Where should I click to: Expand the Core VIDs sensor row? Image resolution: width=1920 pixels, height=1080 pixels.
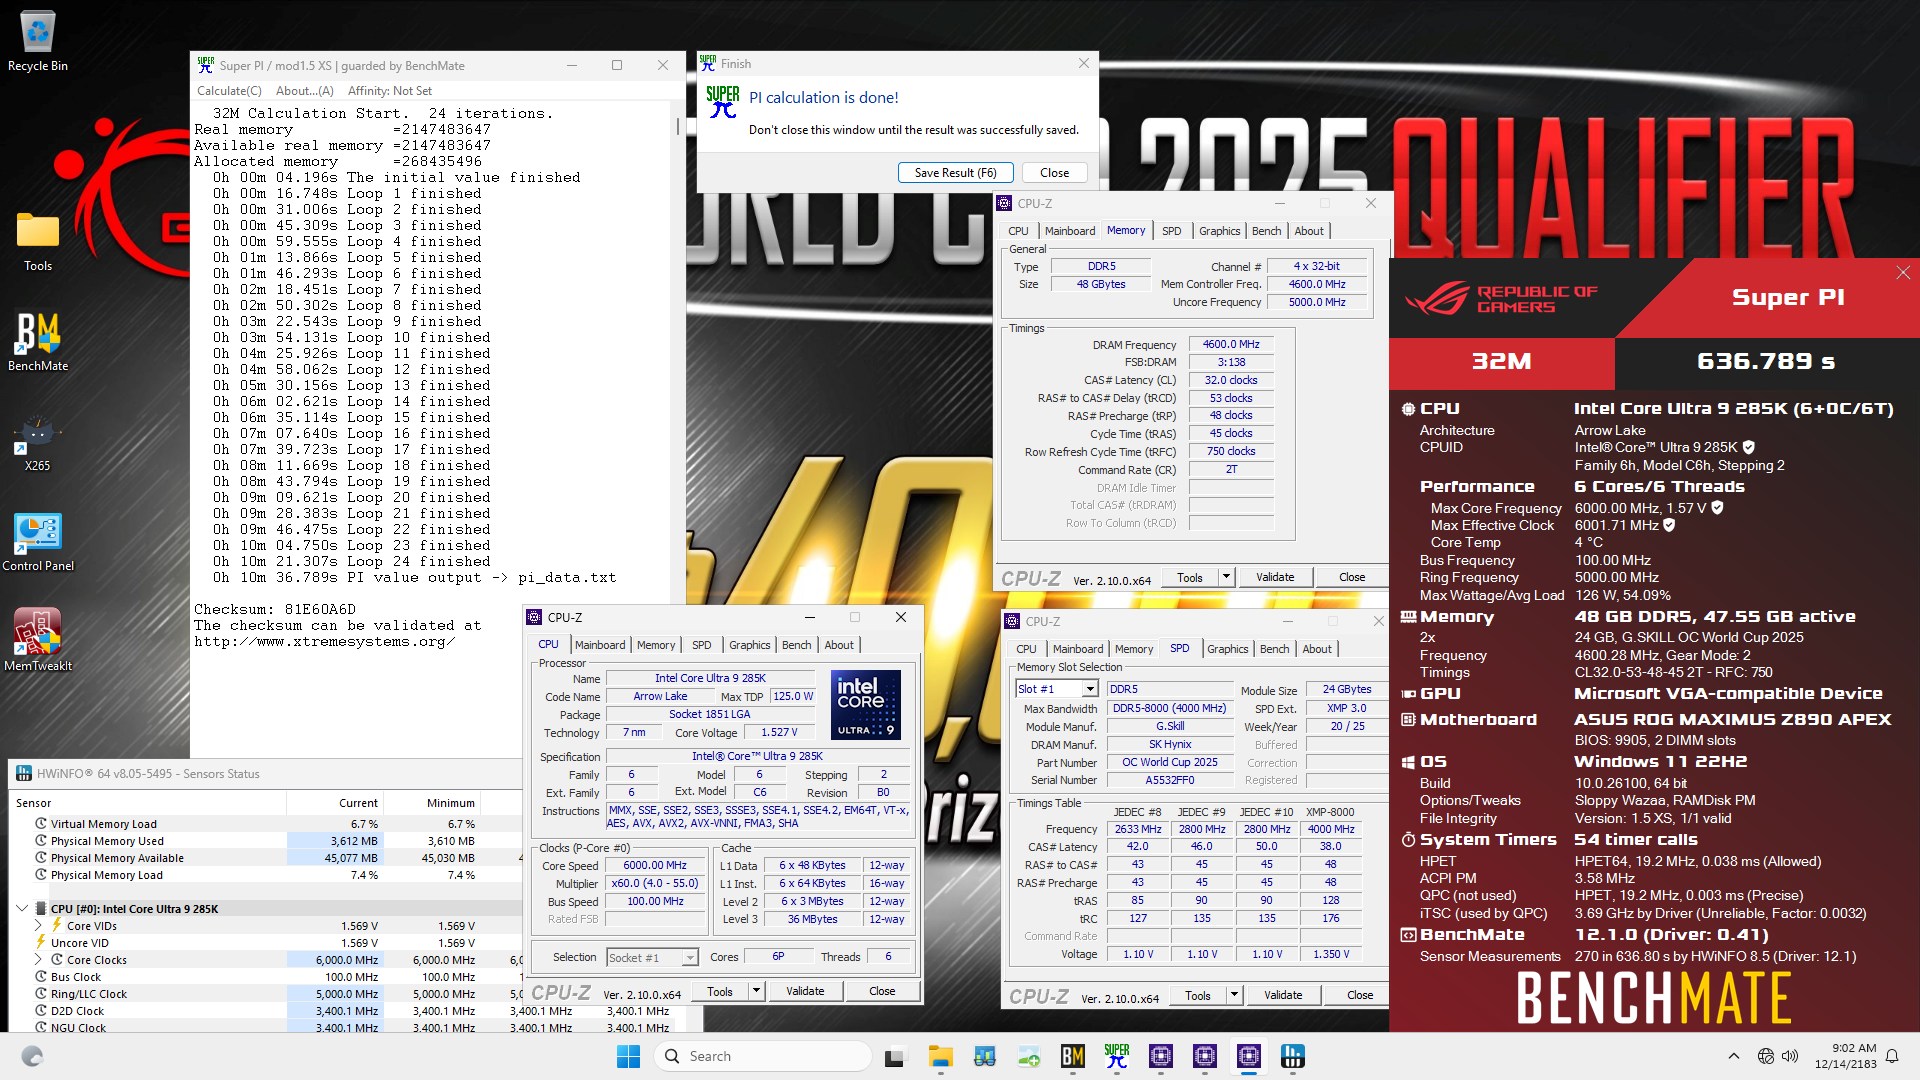[x=39, y=926]
